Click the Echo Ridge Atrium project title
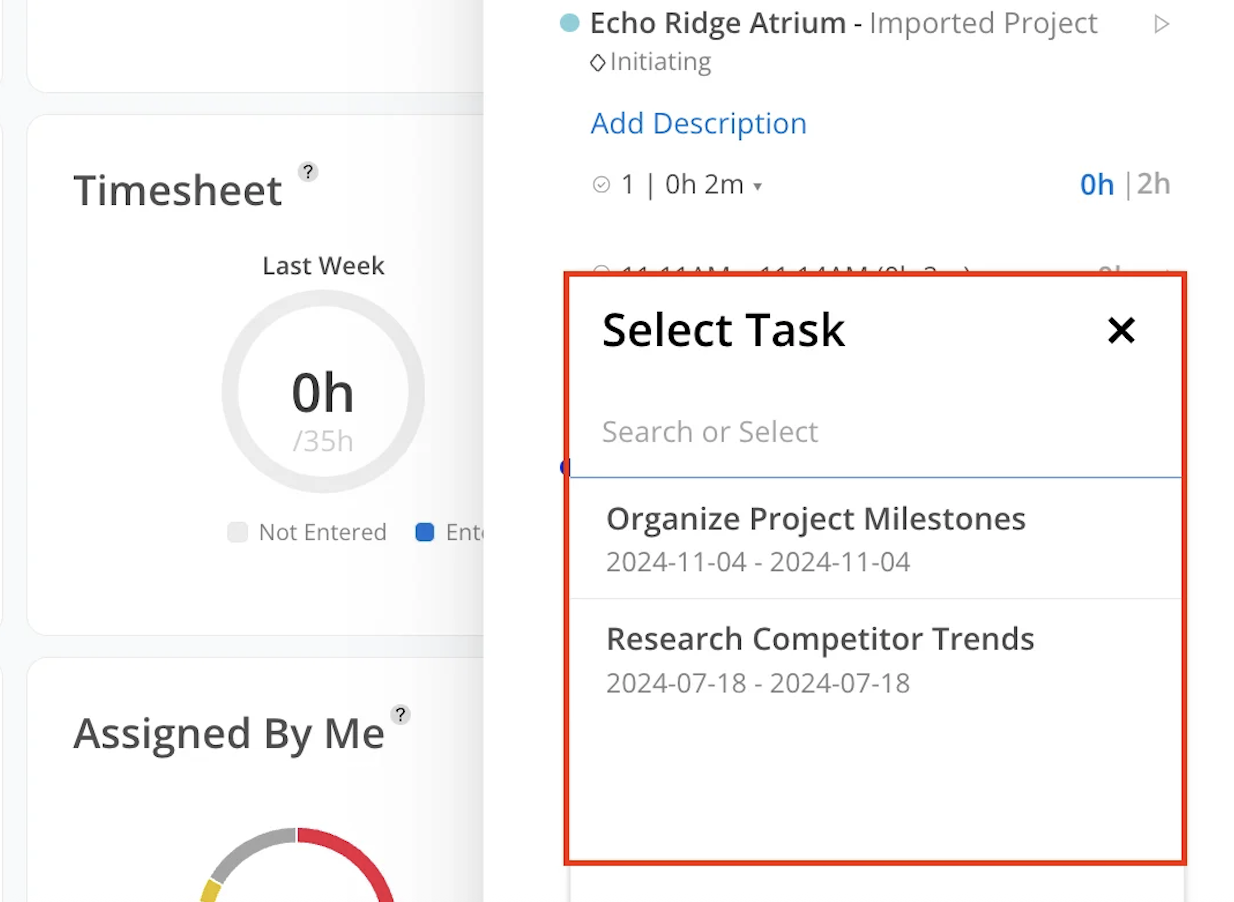 717,23
